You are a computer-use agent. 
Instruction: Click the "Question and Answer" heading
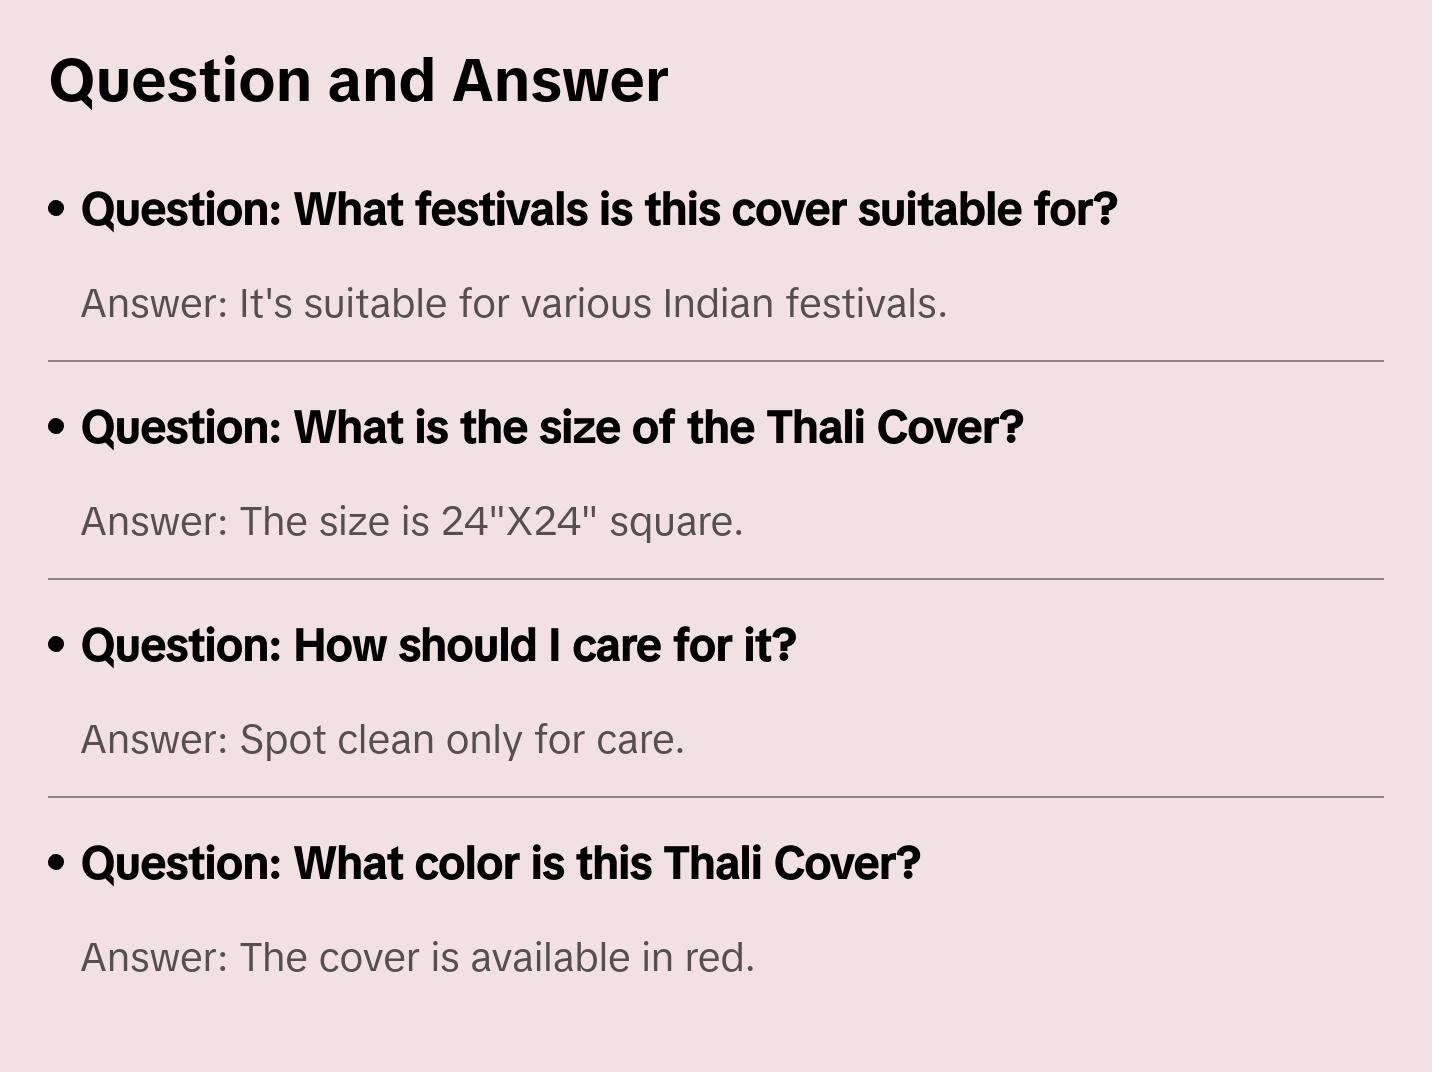point(358,80)
